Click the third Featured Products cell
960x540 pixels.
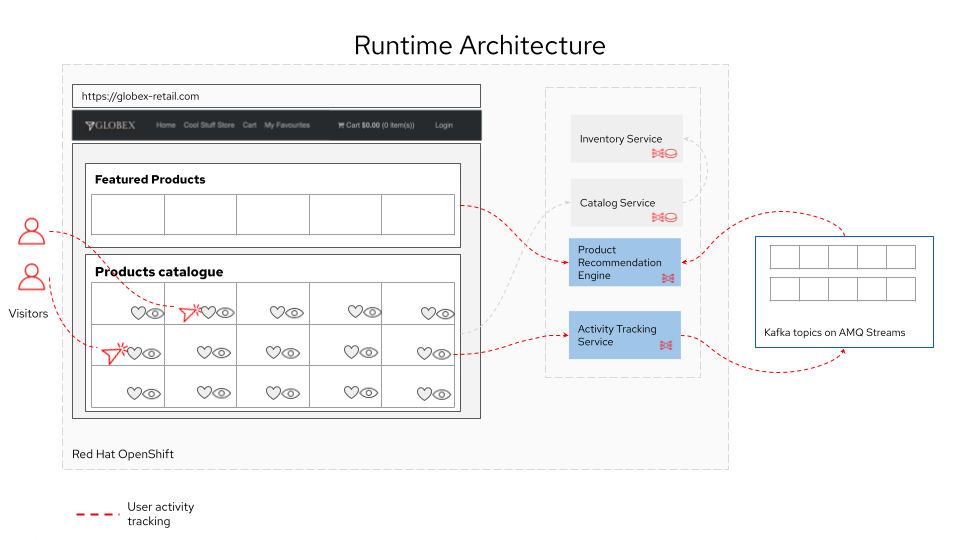click(273, 214)
